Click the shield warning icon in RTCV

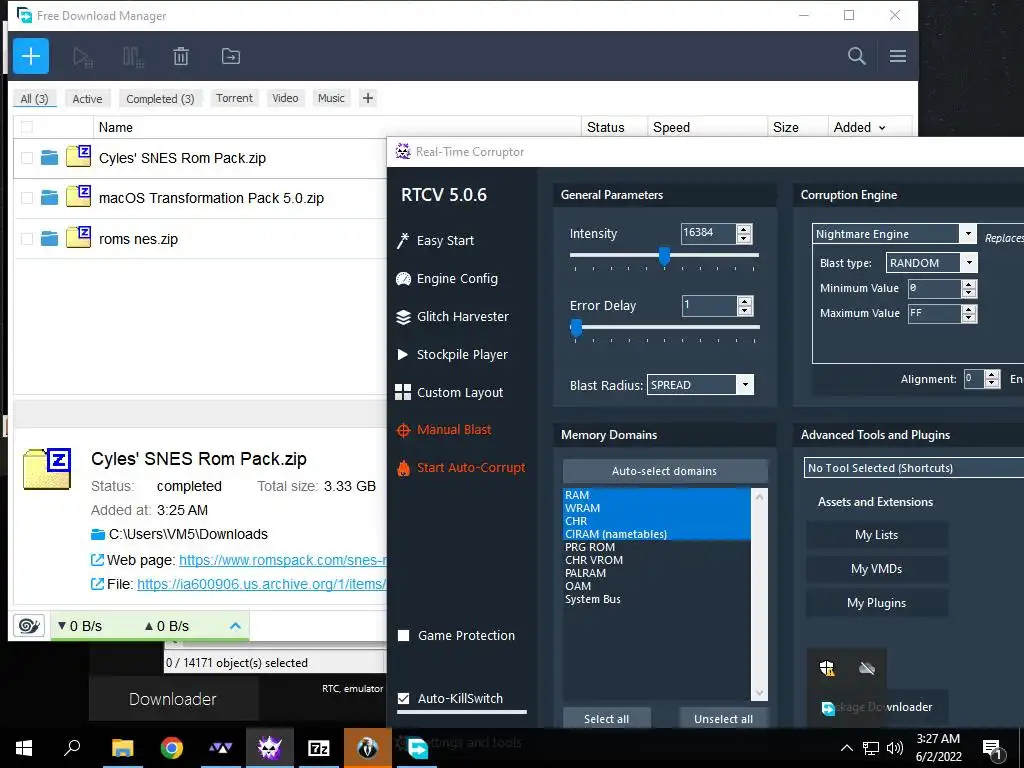coord(827,668)
